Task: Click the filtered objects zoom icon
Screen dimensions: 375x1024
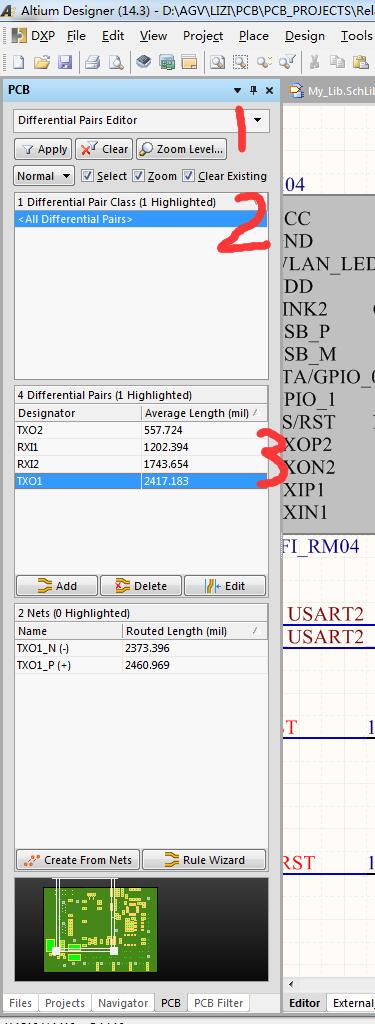Action: point(287,63)
